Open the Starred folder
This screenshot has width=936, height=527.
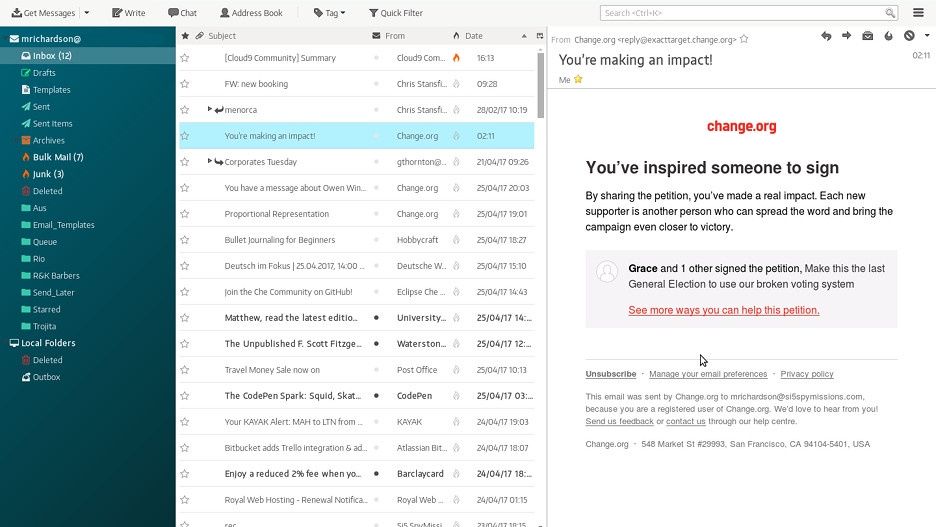40,309
